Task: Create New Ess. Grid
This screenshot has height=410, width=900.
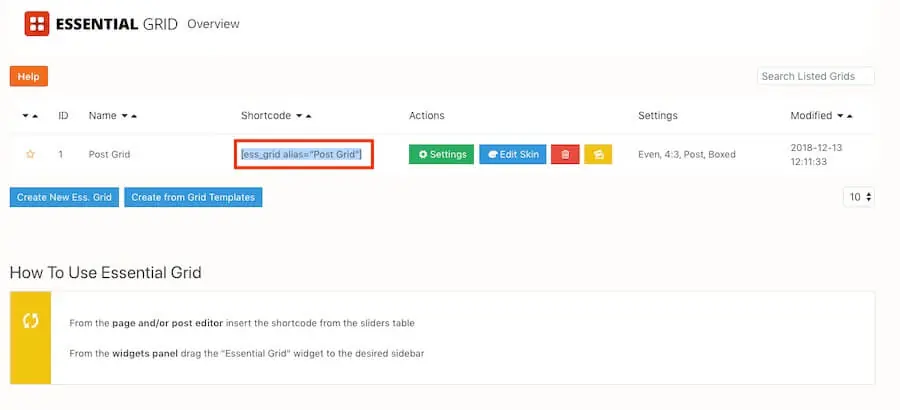Action: (64, 197)
